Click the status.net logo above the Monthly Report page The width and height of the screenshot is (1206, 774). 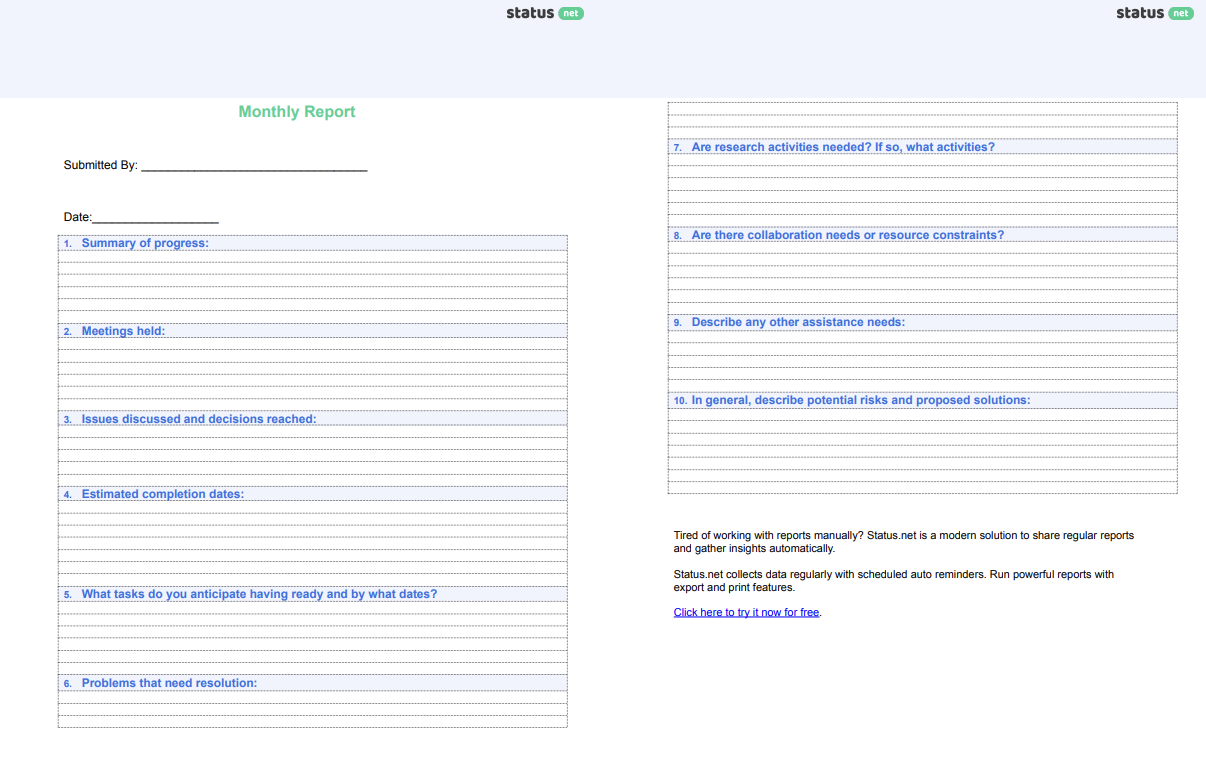tap(545, 13)
